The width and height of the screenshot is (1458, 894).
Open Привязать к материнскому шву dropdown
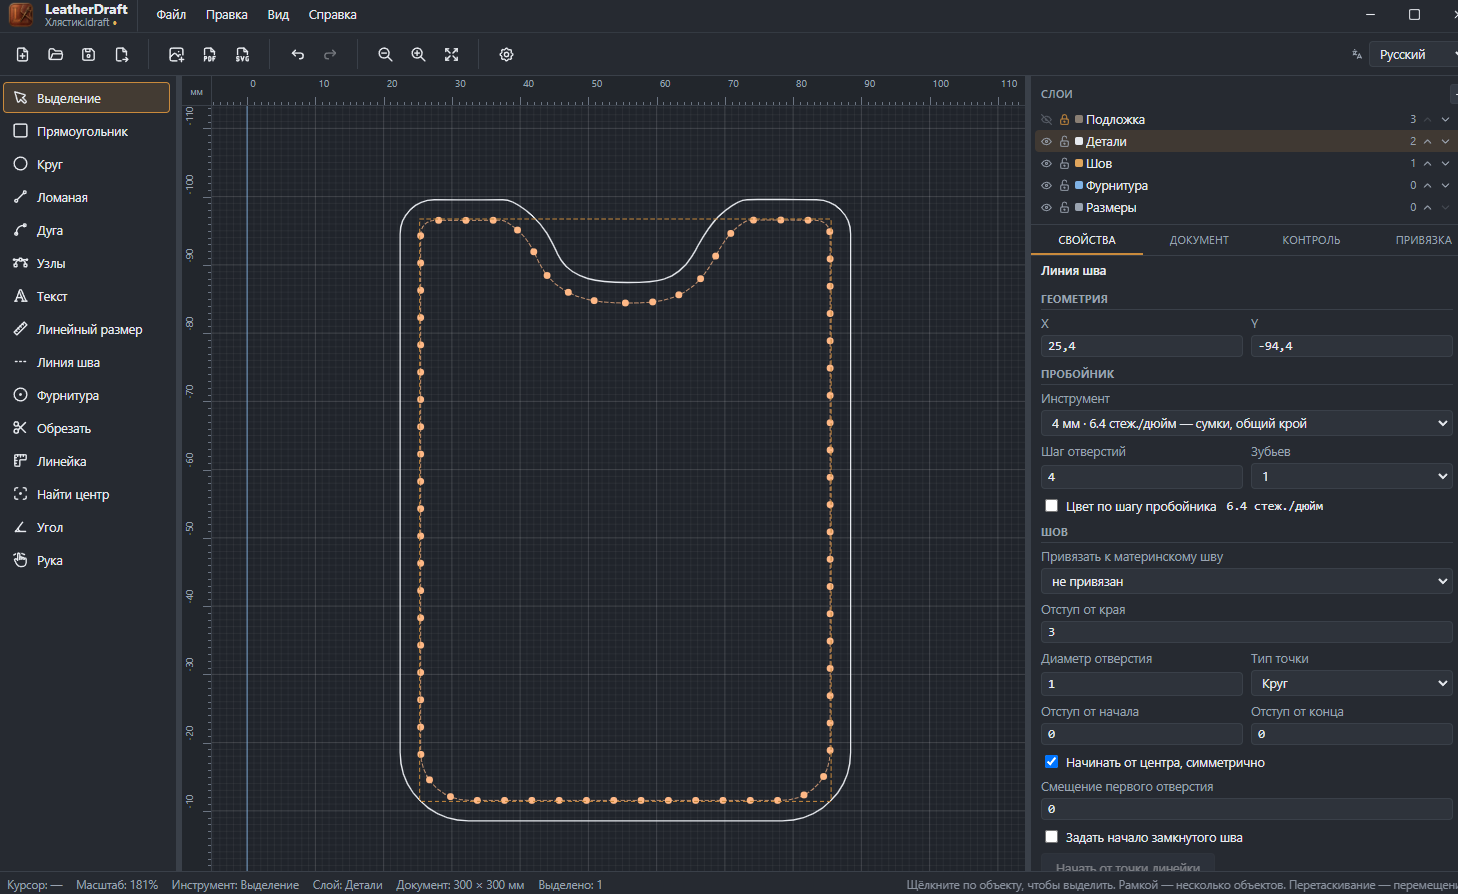(x=1247, y=582)
